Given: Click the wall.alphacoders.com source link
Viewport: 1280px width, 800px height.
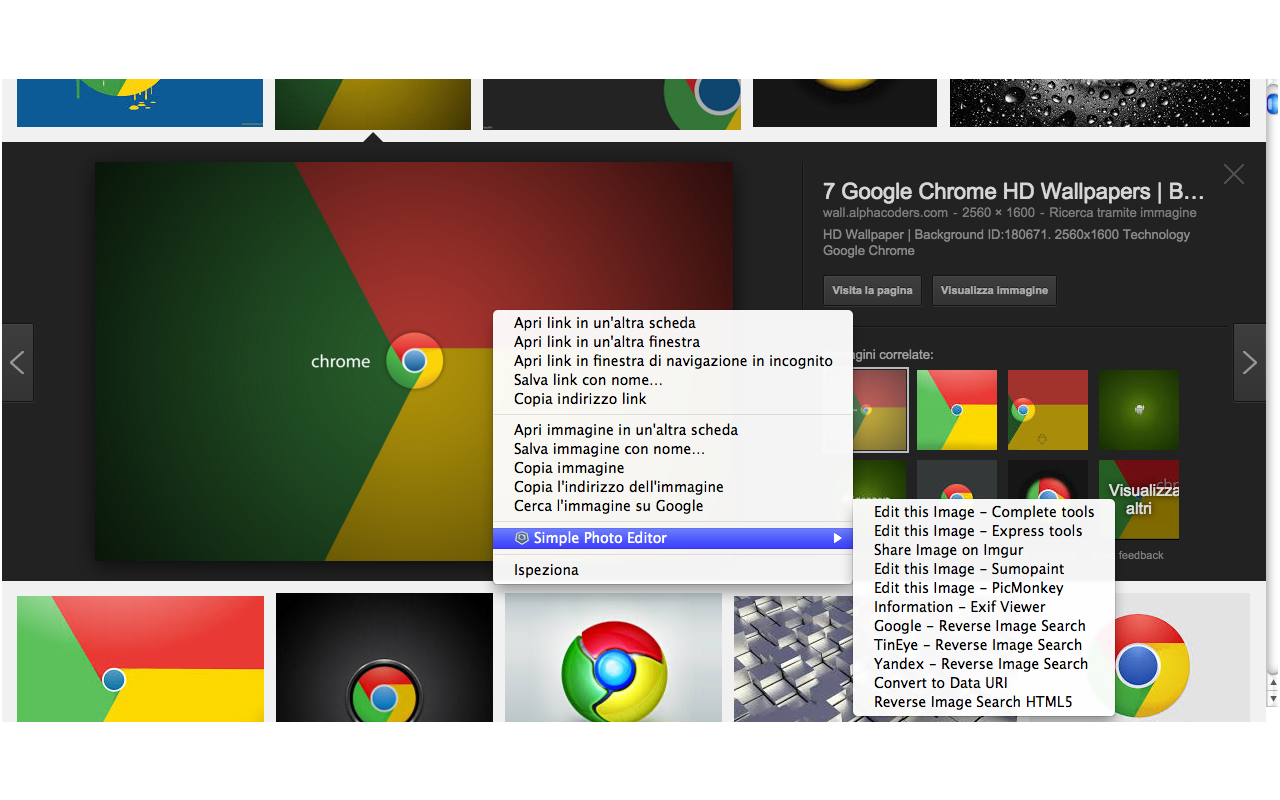Looking at the screenshot, I should pos(885,213).
